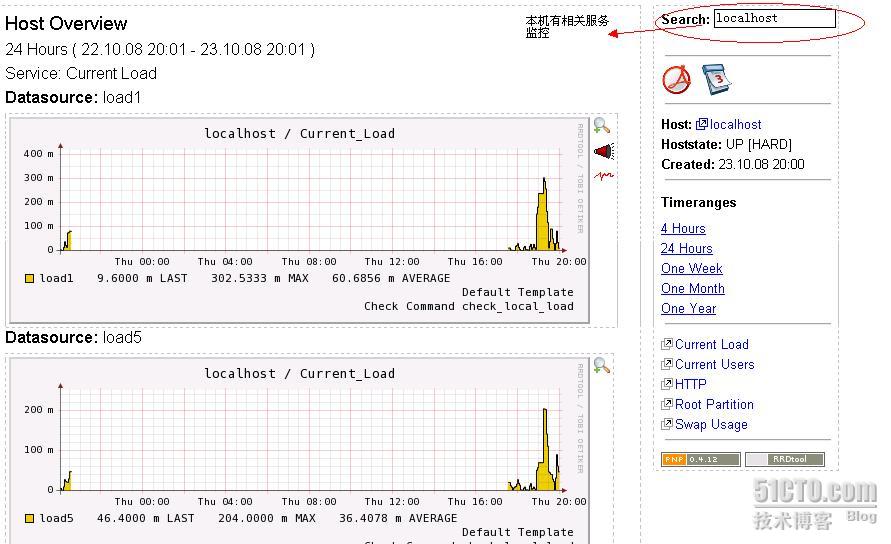Image resolution: width=891 pixels, height=544 pixels.
Task: Click the external link icon next to Host localhost
Action: 702,125
